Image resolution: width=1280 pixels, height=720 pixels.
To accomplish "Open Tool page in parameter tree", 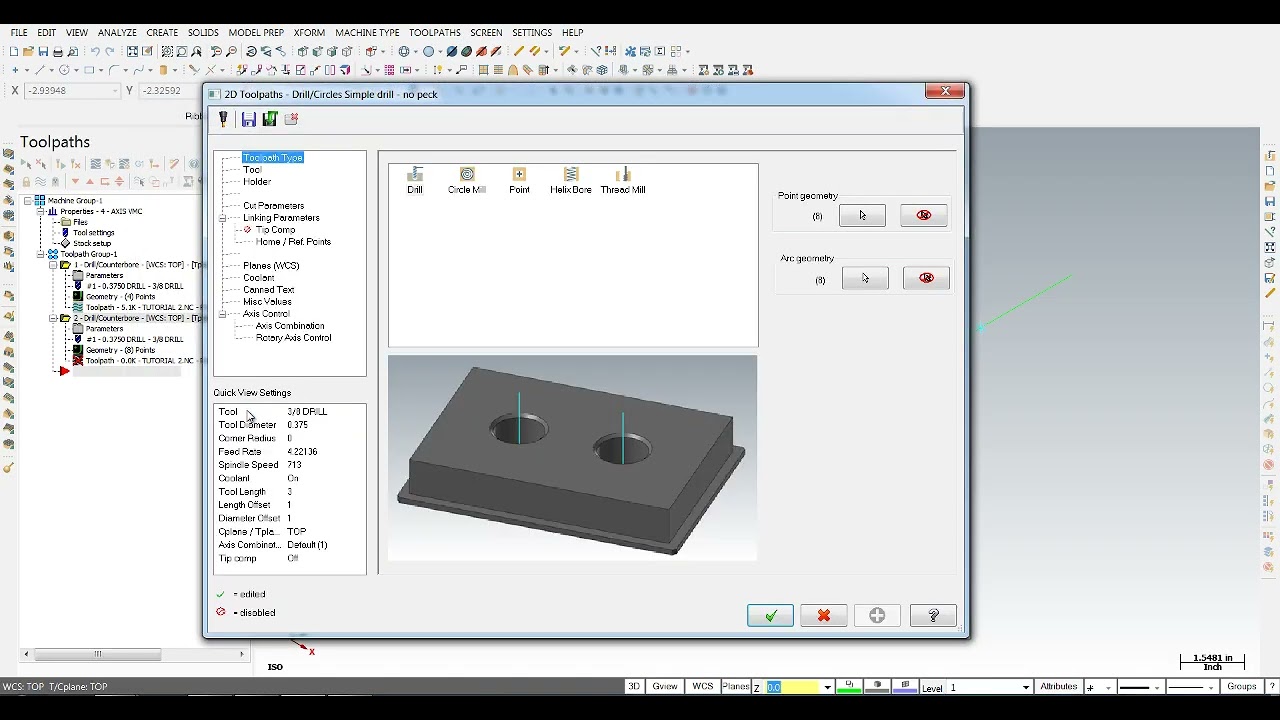I will pos(252,170).
